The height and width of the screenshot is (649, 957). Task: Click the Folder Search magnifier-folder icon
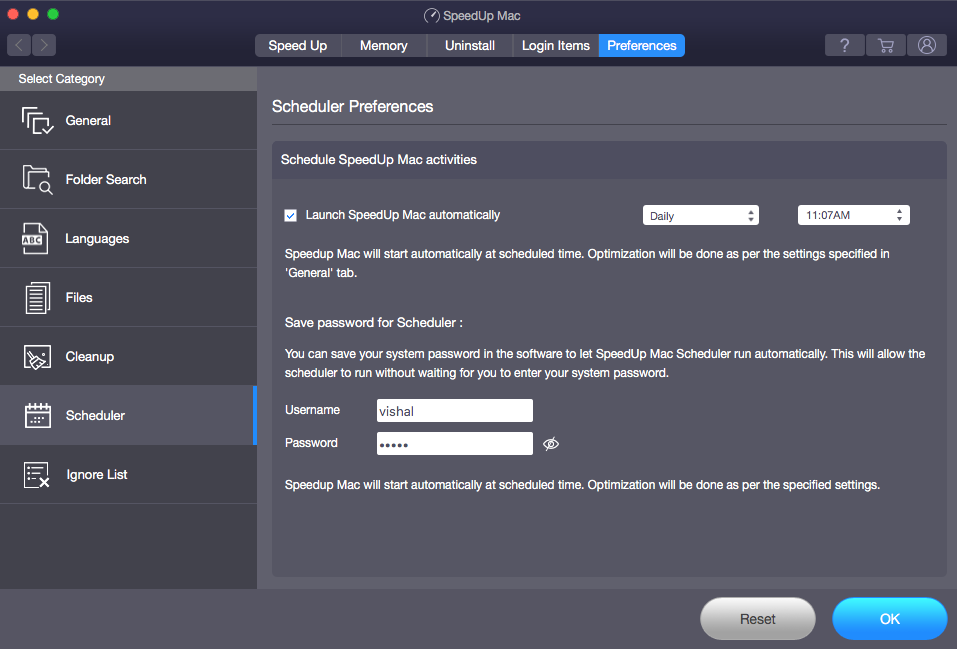[x=37, y=179]
